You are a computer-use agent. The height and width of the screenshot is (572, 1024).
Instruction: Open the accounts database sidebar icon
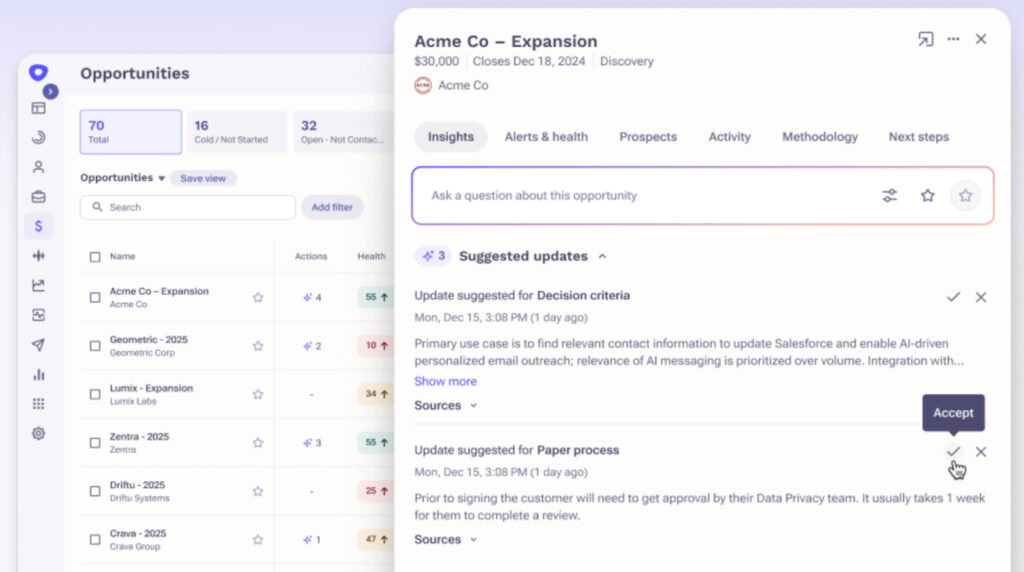point(39,197)
